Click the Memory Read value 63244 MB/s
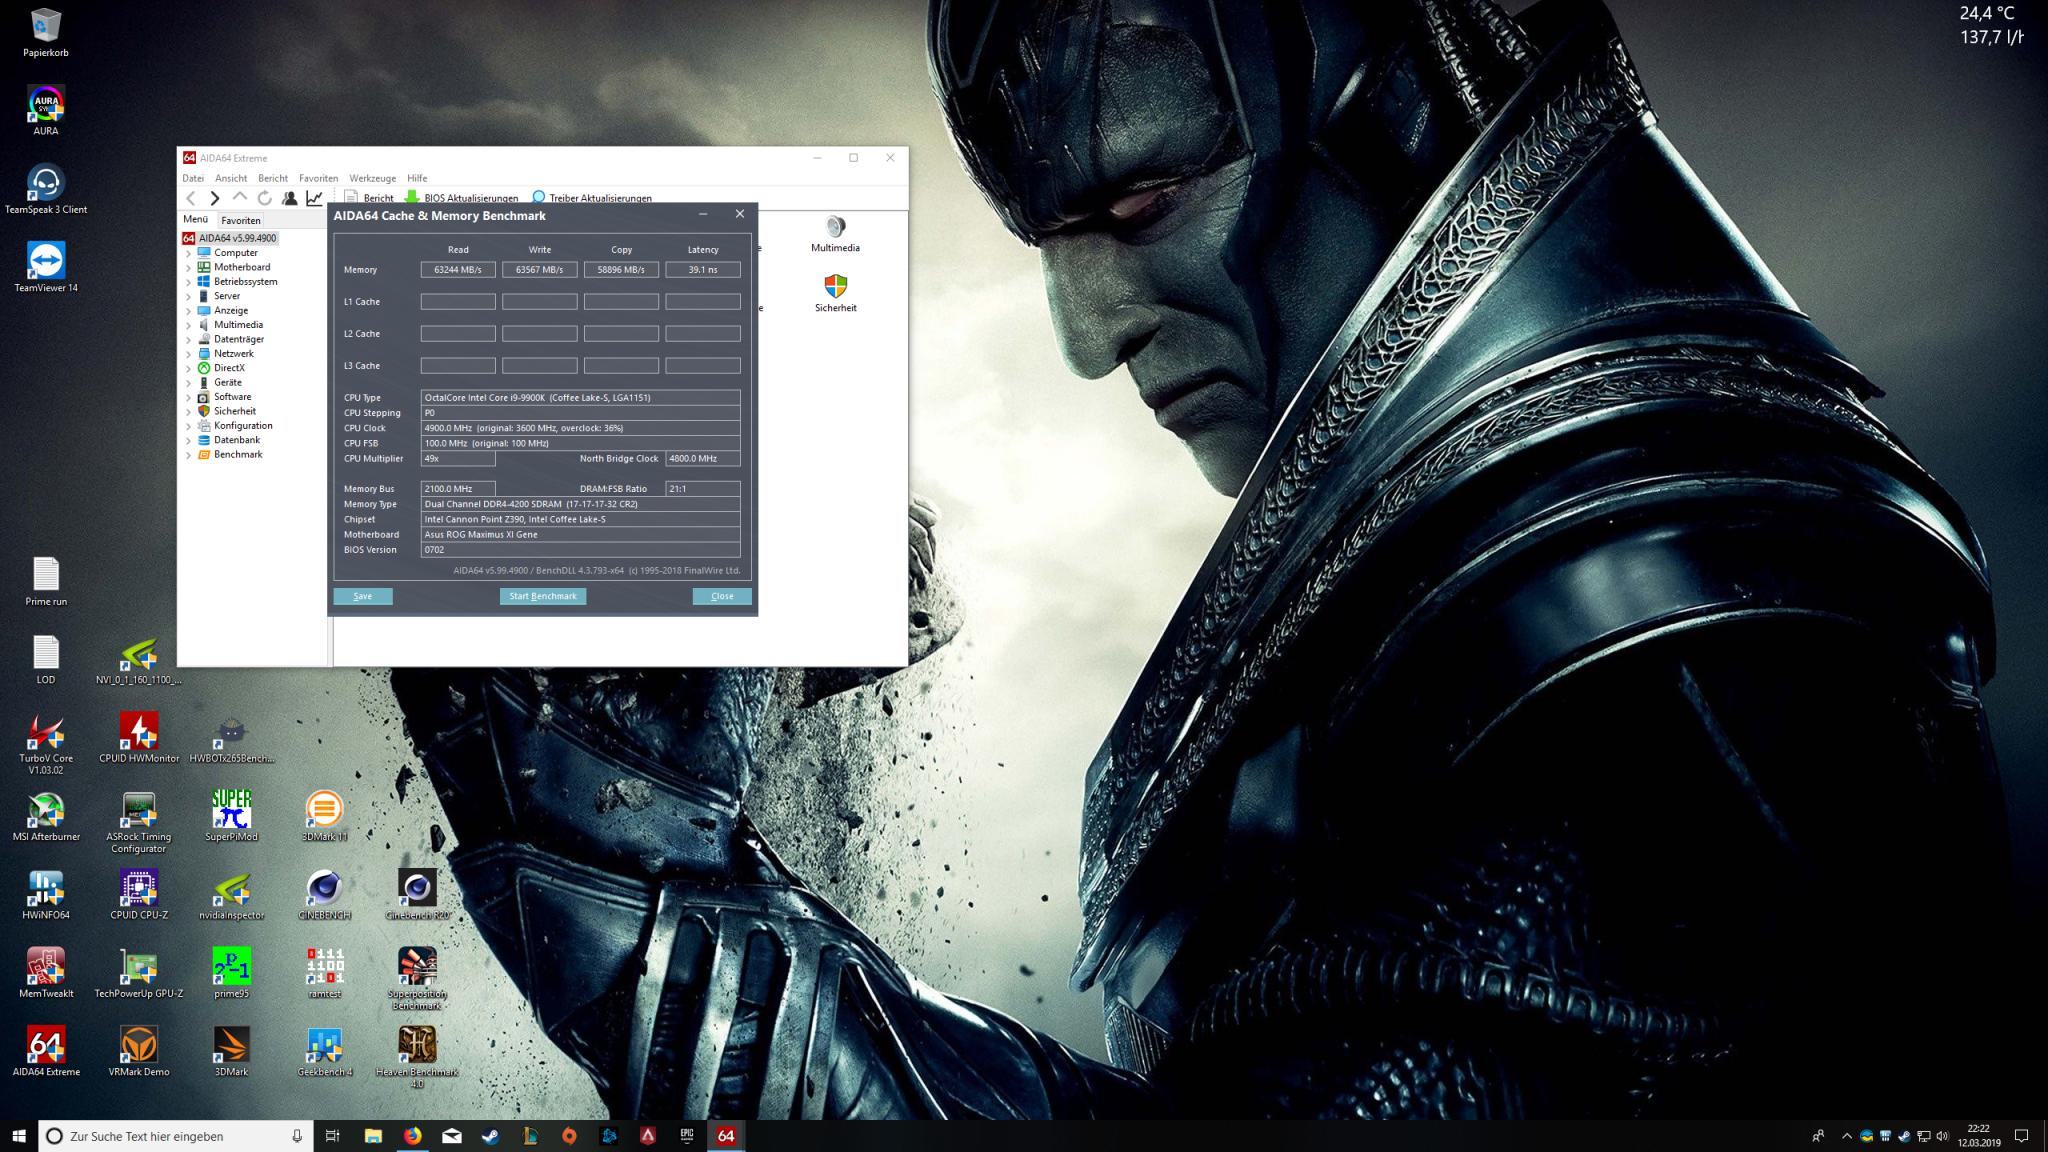Image resolution: width=2048 pixels, height=1152 pixels. coord(458,270)
